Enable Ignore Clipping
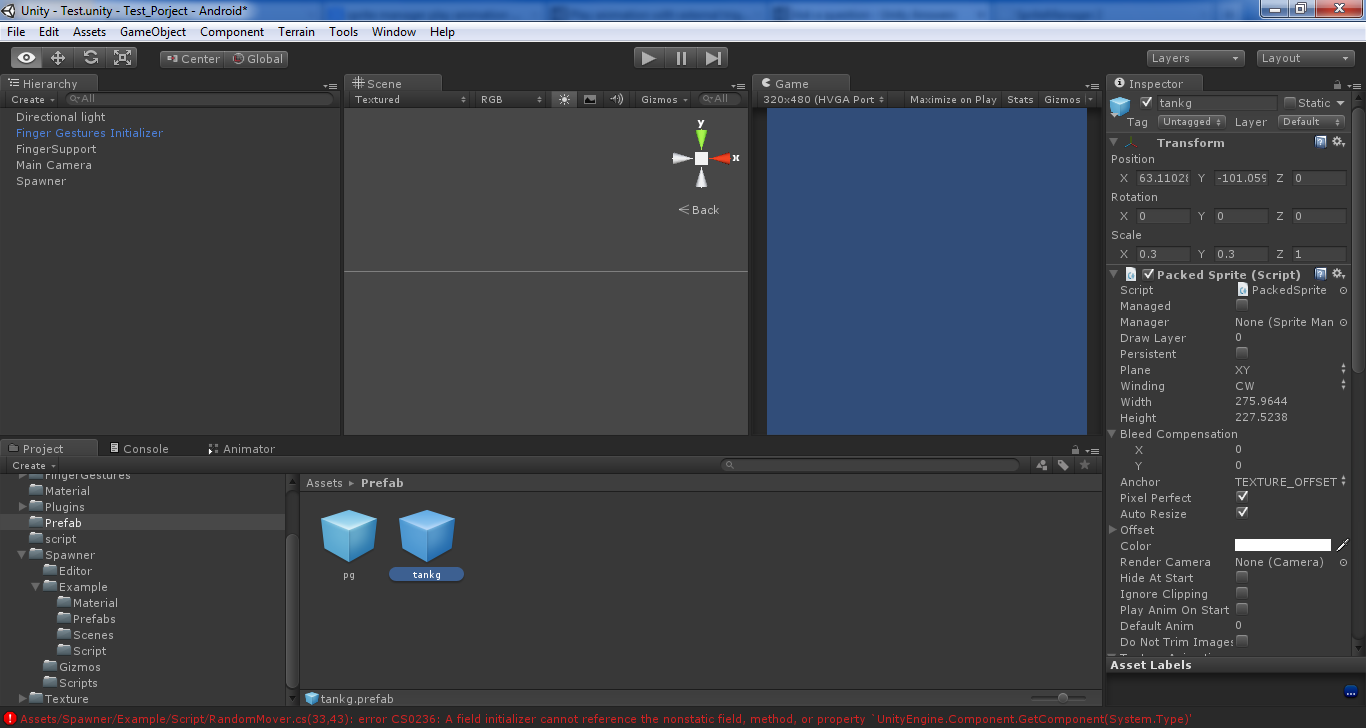Screen dimensions: 1366x728 (x=1242, y=593)
